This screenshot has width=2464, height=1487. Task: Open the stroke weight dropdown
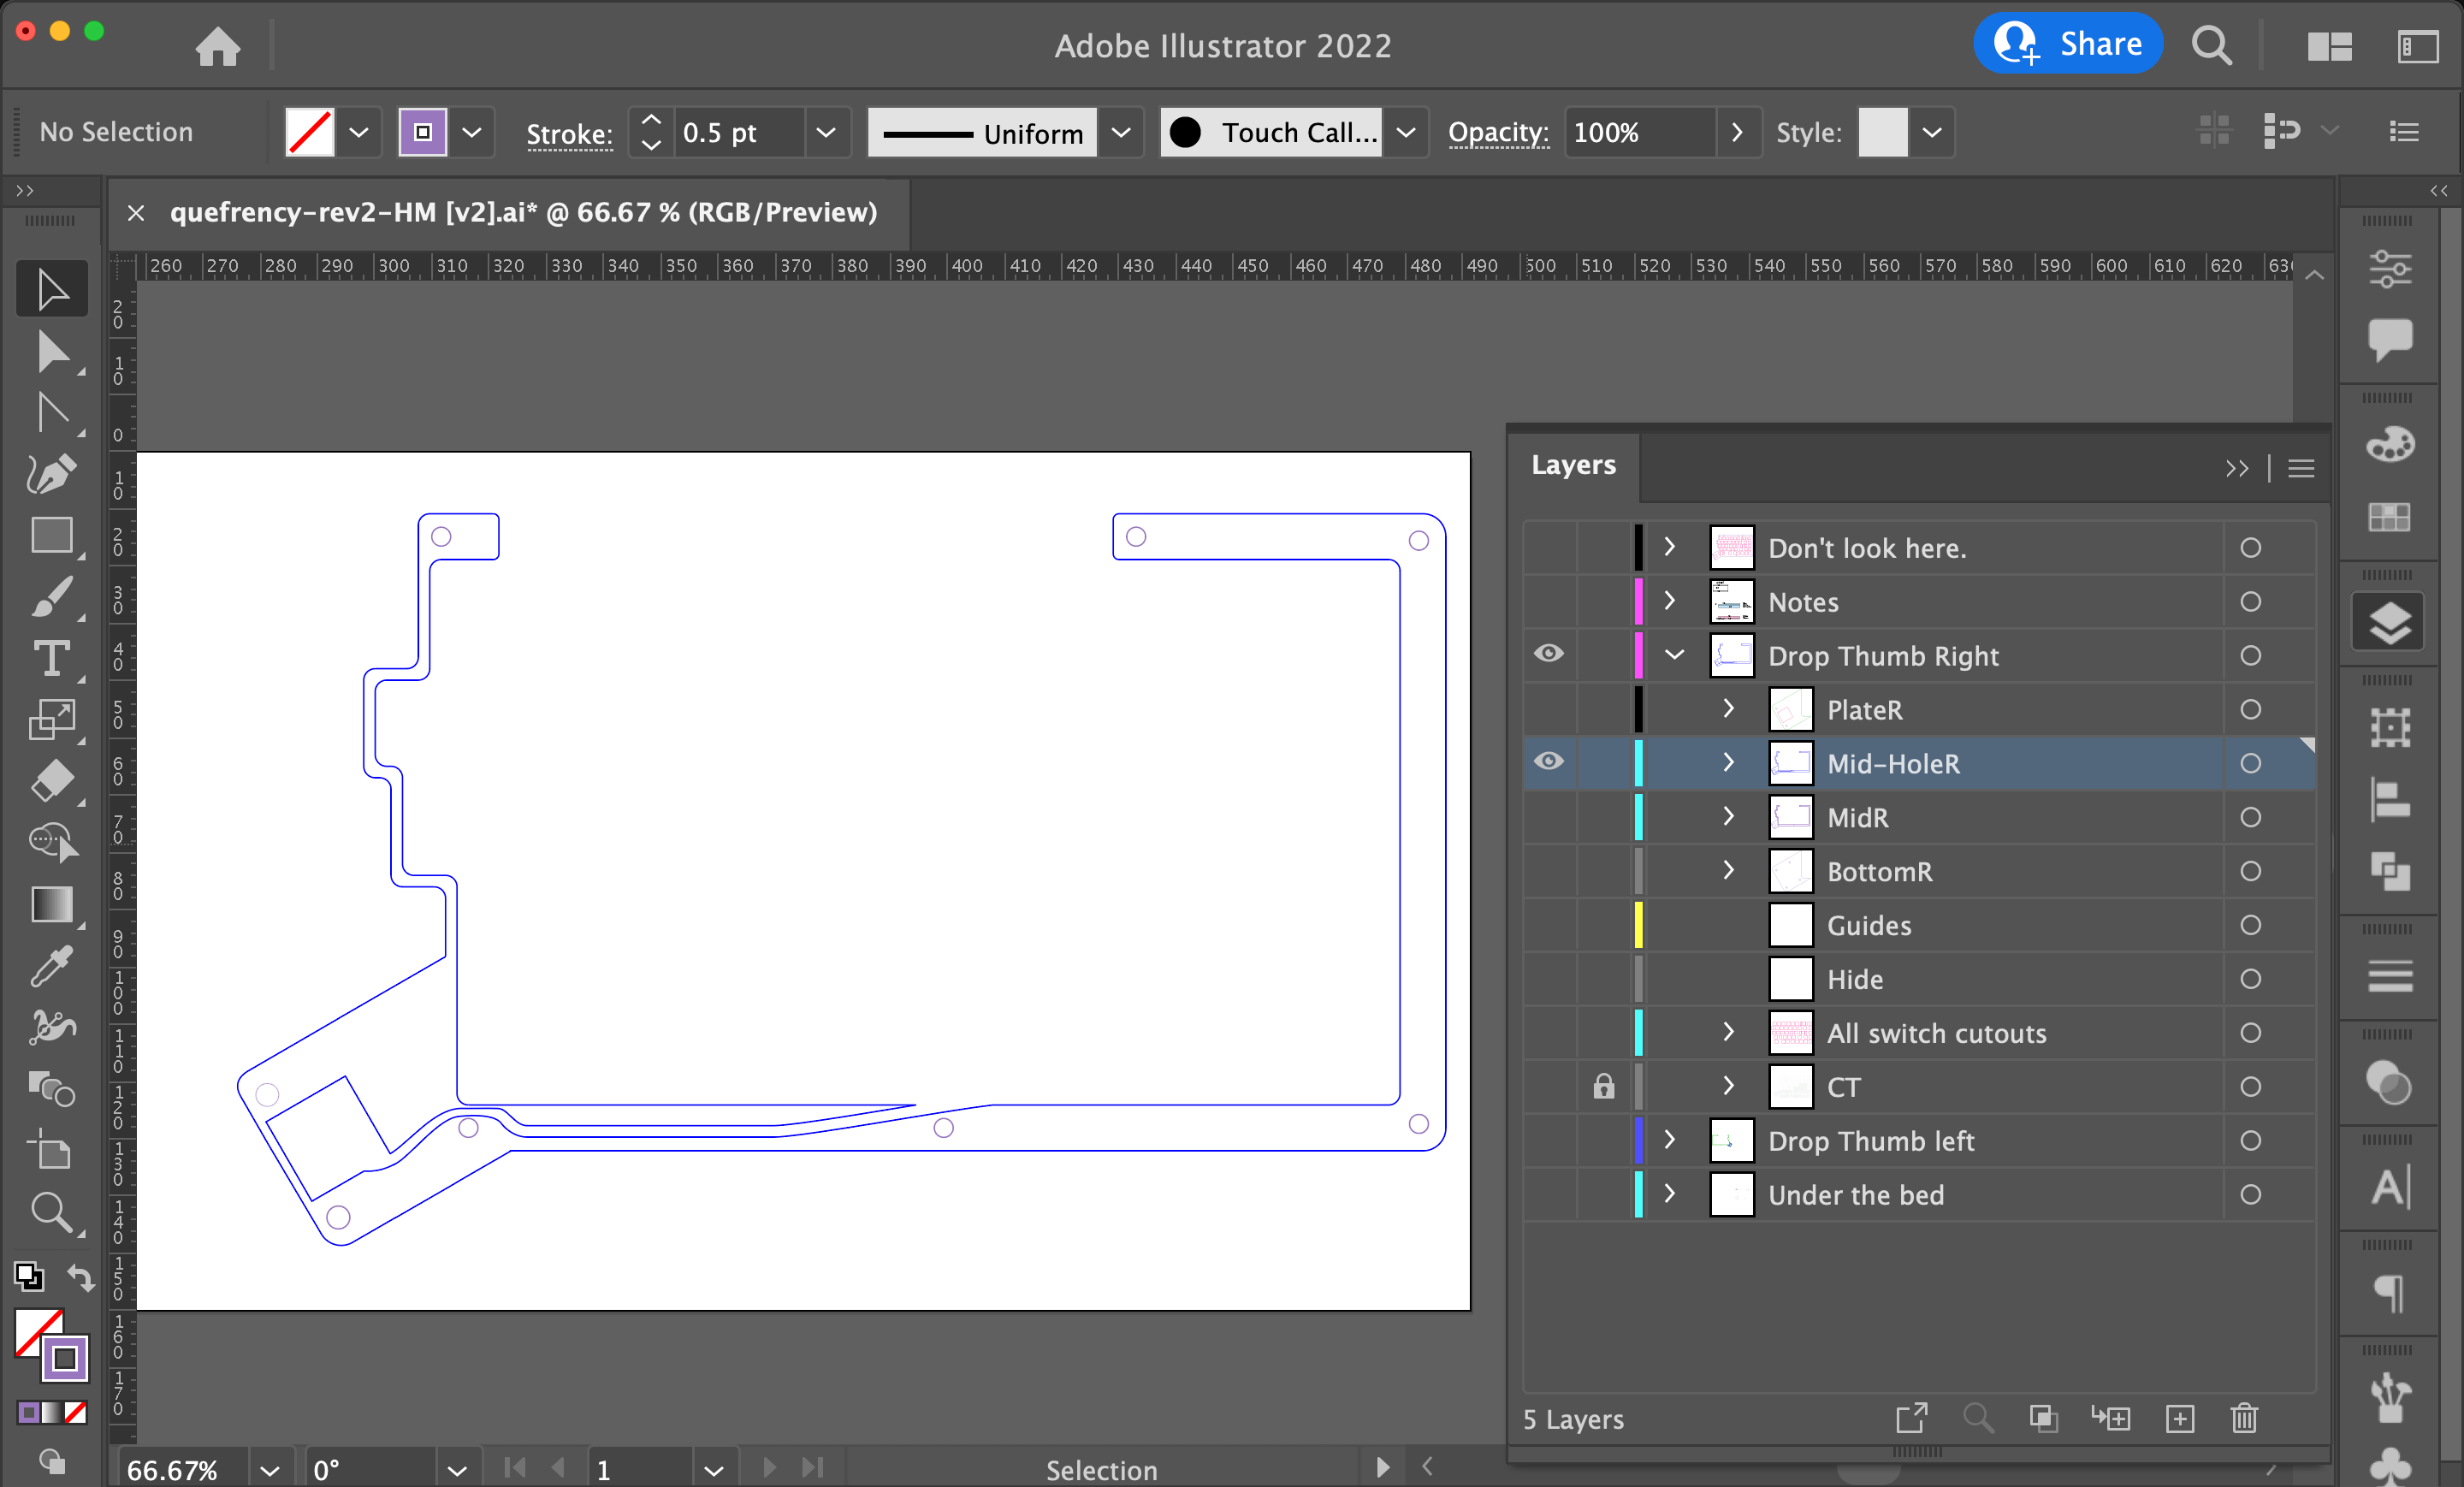click(x=825, y=132)
